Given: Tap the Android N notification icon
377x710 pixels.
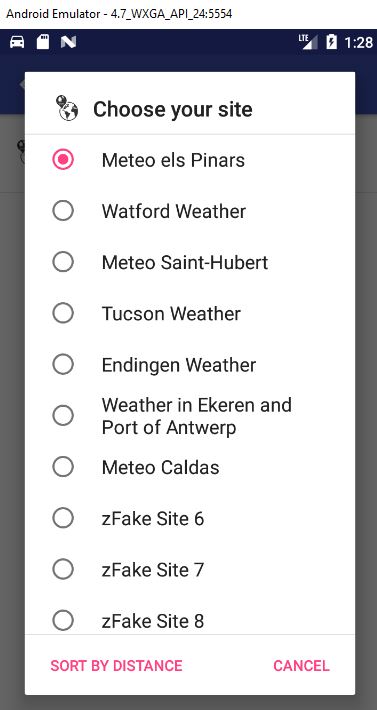Looking at the screenshot, I should [68, 42].
